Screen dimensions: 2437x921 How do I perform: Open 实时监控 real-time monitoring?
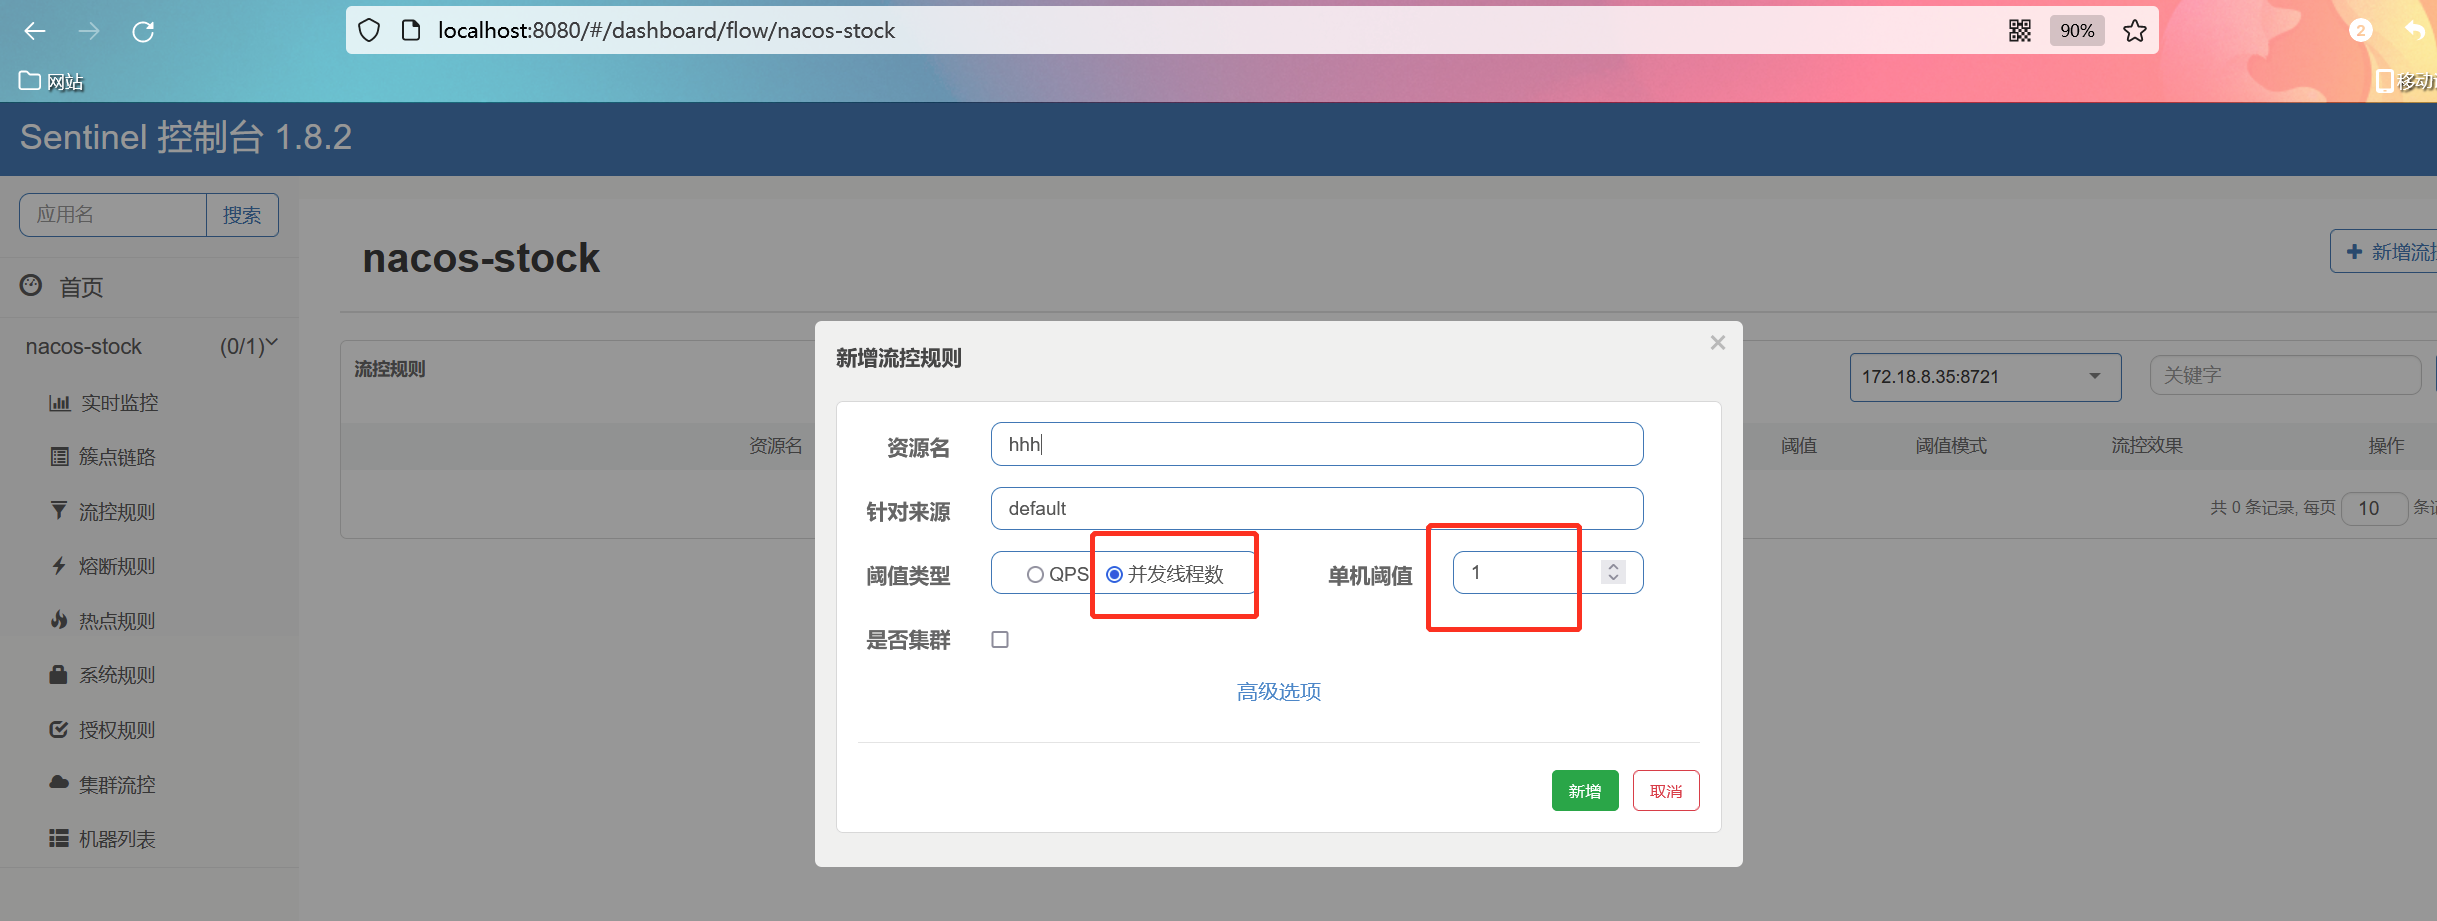pos(119,402)
